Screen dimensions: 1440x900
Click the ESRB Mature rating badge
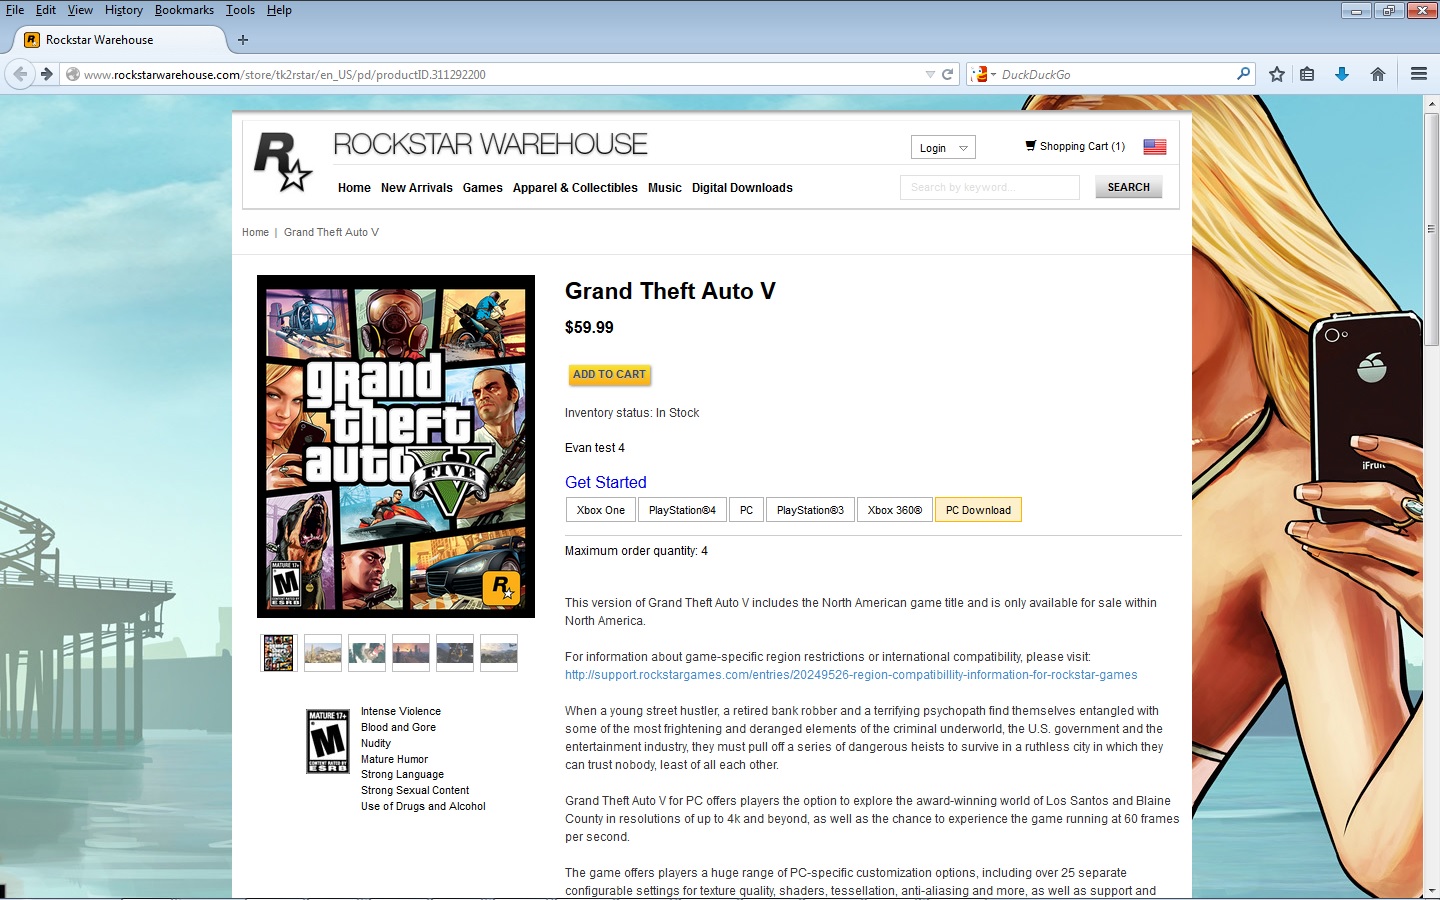(x=328, y=741)
